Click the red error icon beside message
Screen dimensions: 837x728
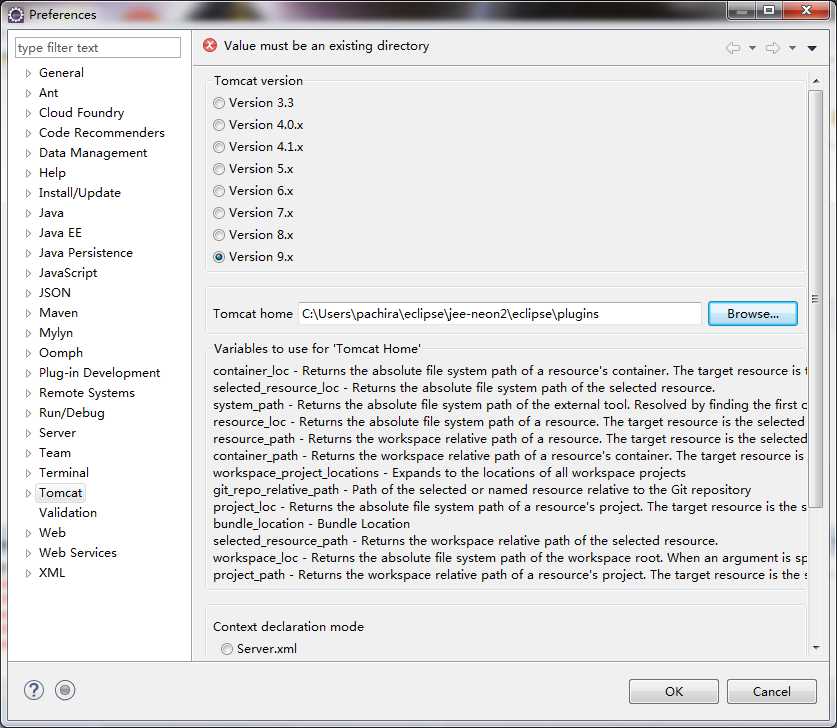click(x=210, y=45)
